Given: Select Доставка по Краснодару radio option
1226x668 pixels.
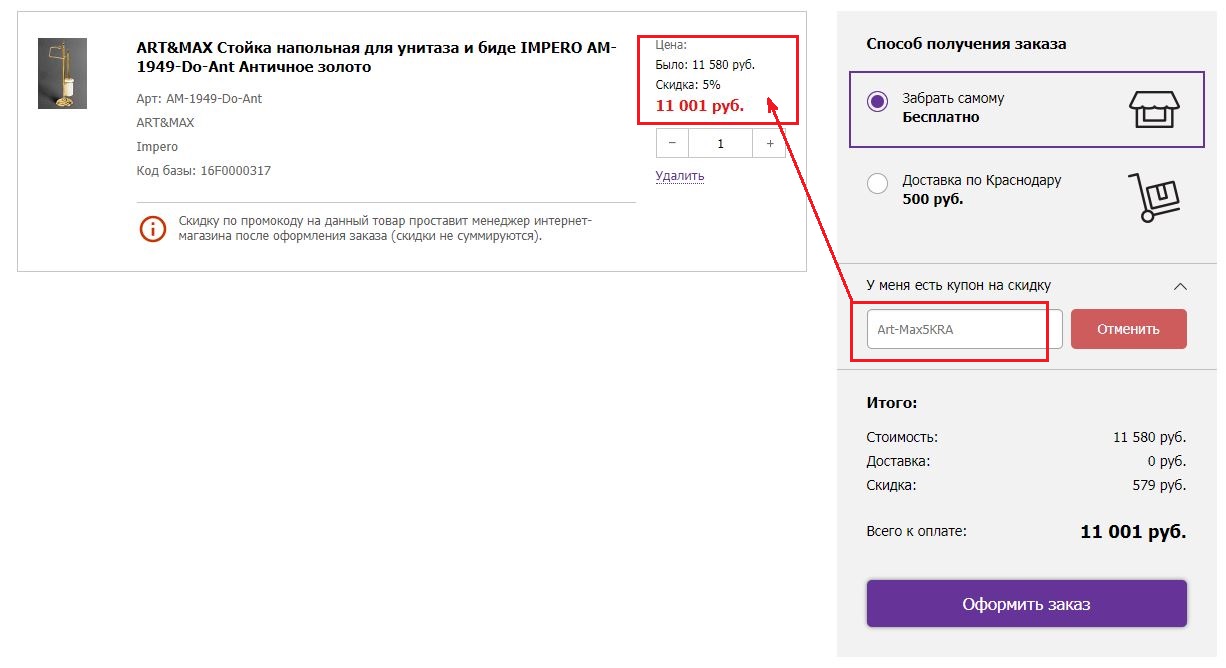Looking at the screenshot, I should 877,183.
